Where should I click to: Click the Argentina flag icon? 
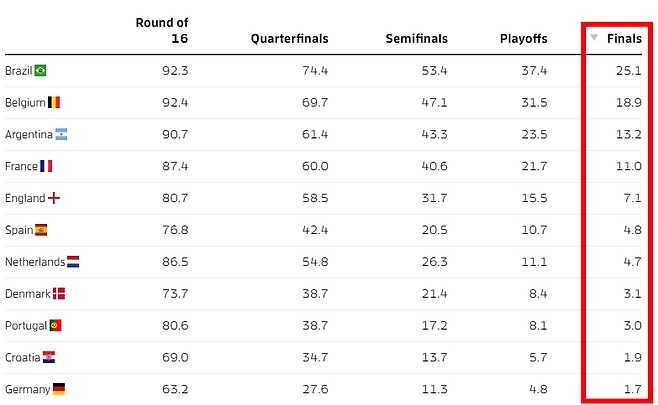(x=62, y=134)
